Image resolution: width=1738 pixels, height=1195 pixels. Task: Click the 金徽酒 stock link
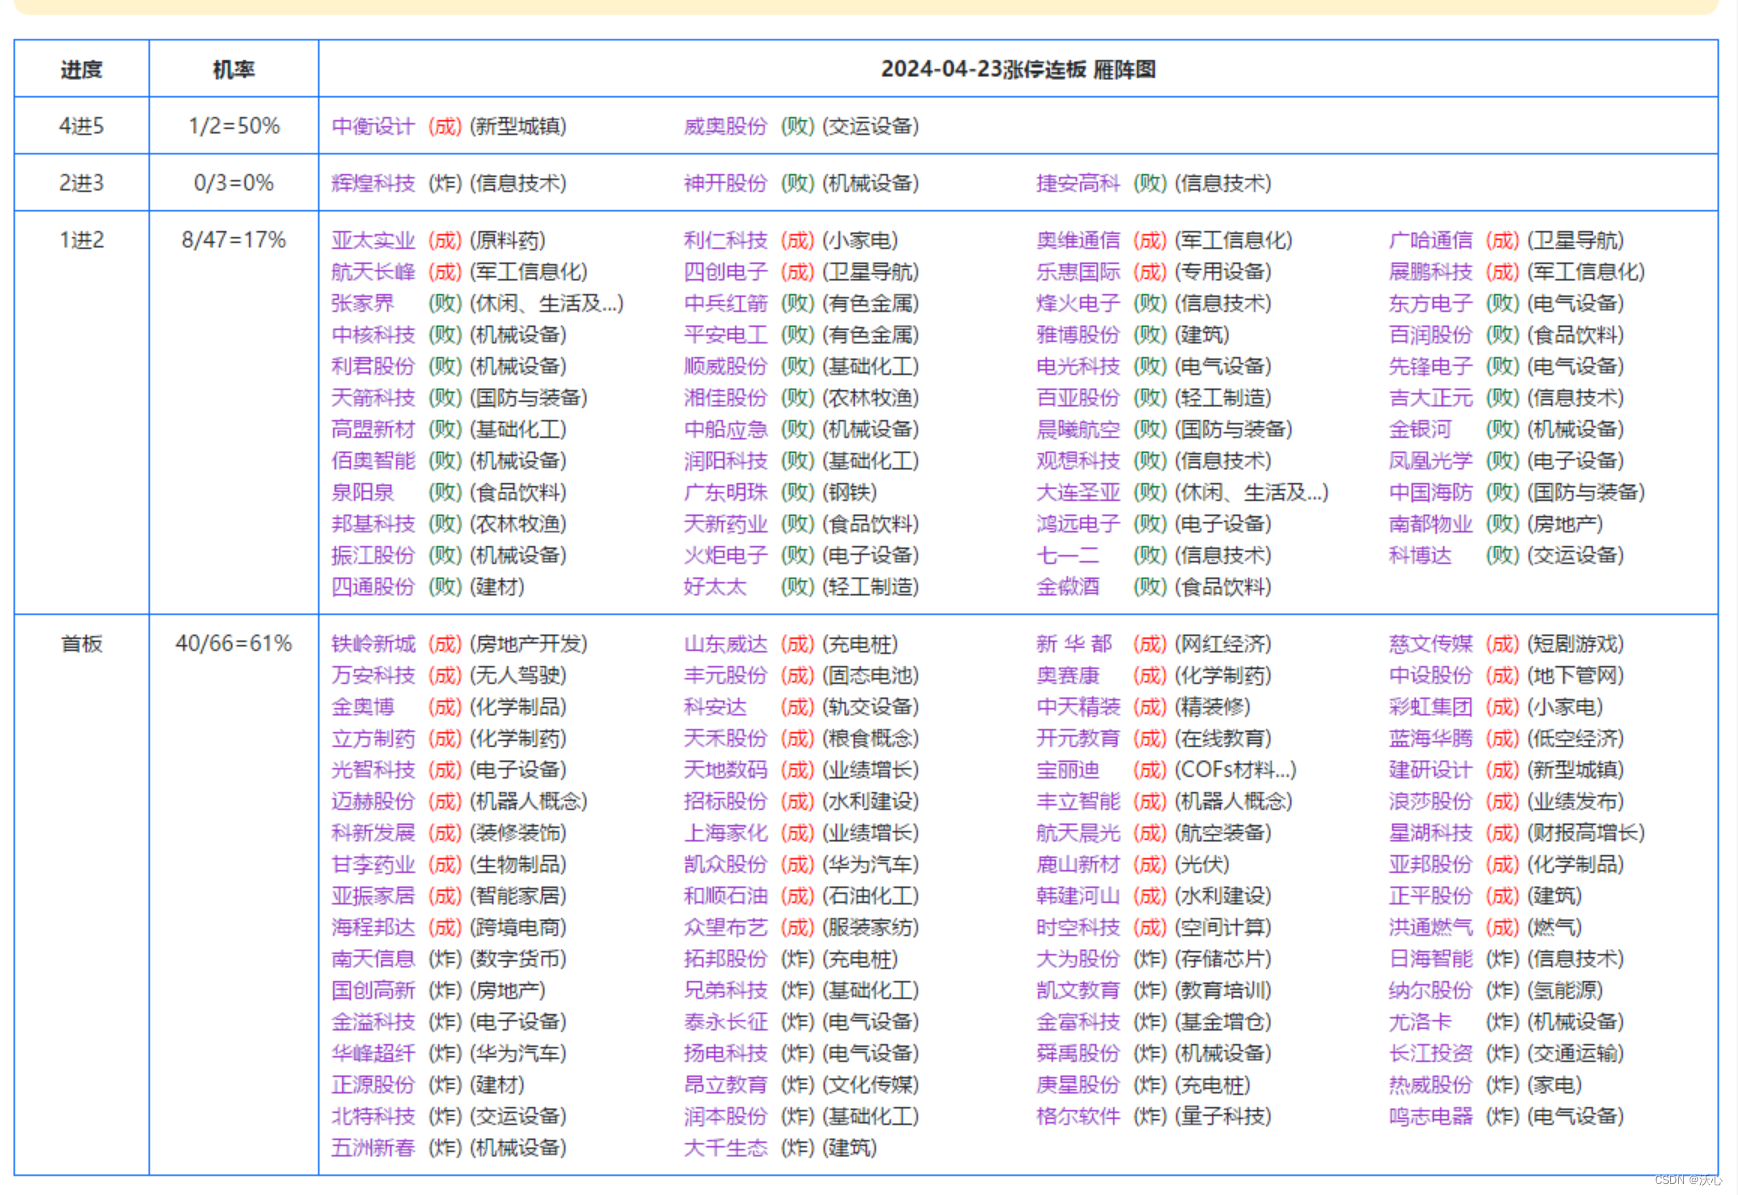(x=1068, y=587)
